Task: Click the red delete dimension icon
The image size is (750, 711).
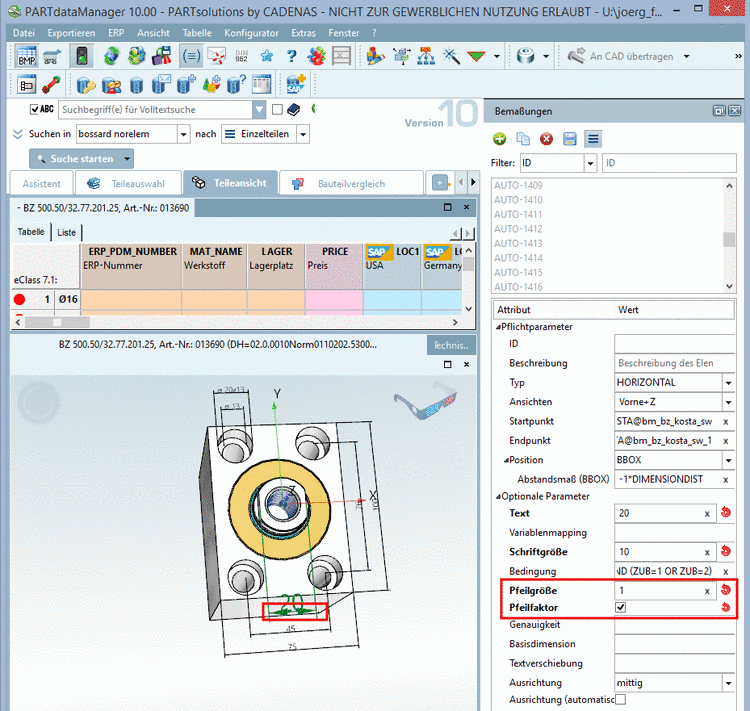Action: tap(546, 138)
